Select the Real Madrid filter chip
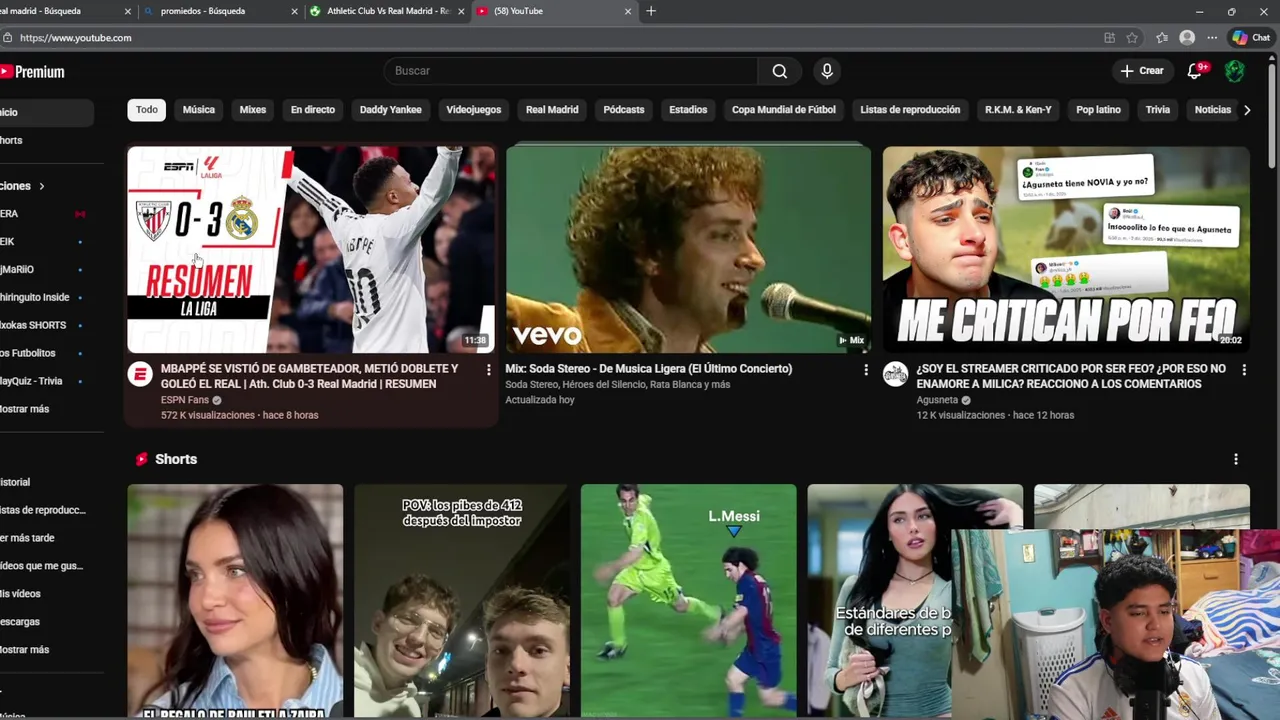The image size is (1280, 720). (552, 110)
